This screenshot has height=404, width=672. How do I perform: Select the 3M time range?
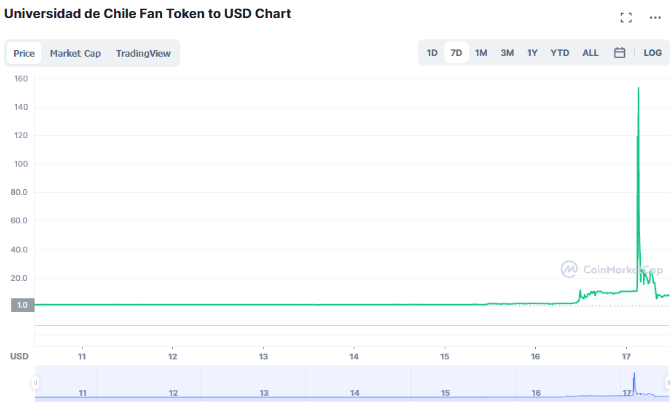(x=507, y=53)
